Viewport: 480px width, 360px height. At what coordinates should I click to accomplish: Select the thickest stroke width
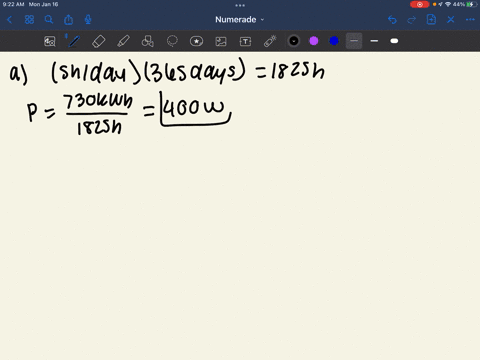tap(394, 41)
